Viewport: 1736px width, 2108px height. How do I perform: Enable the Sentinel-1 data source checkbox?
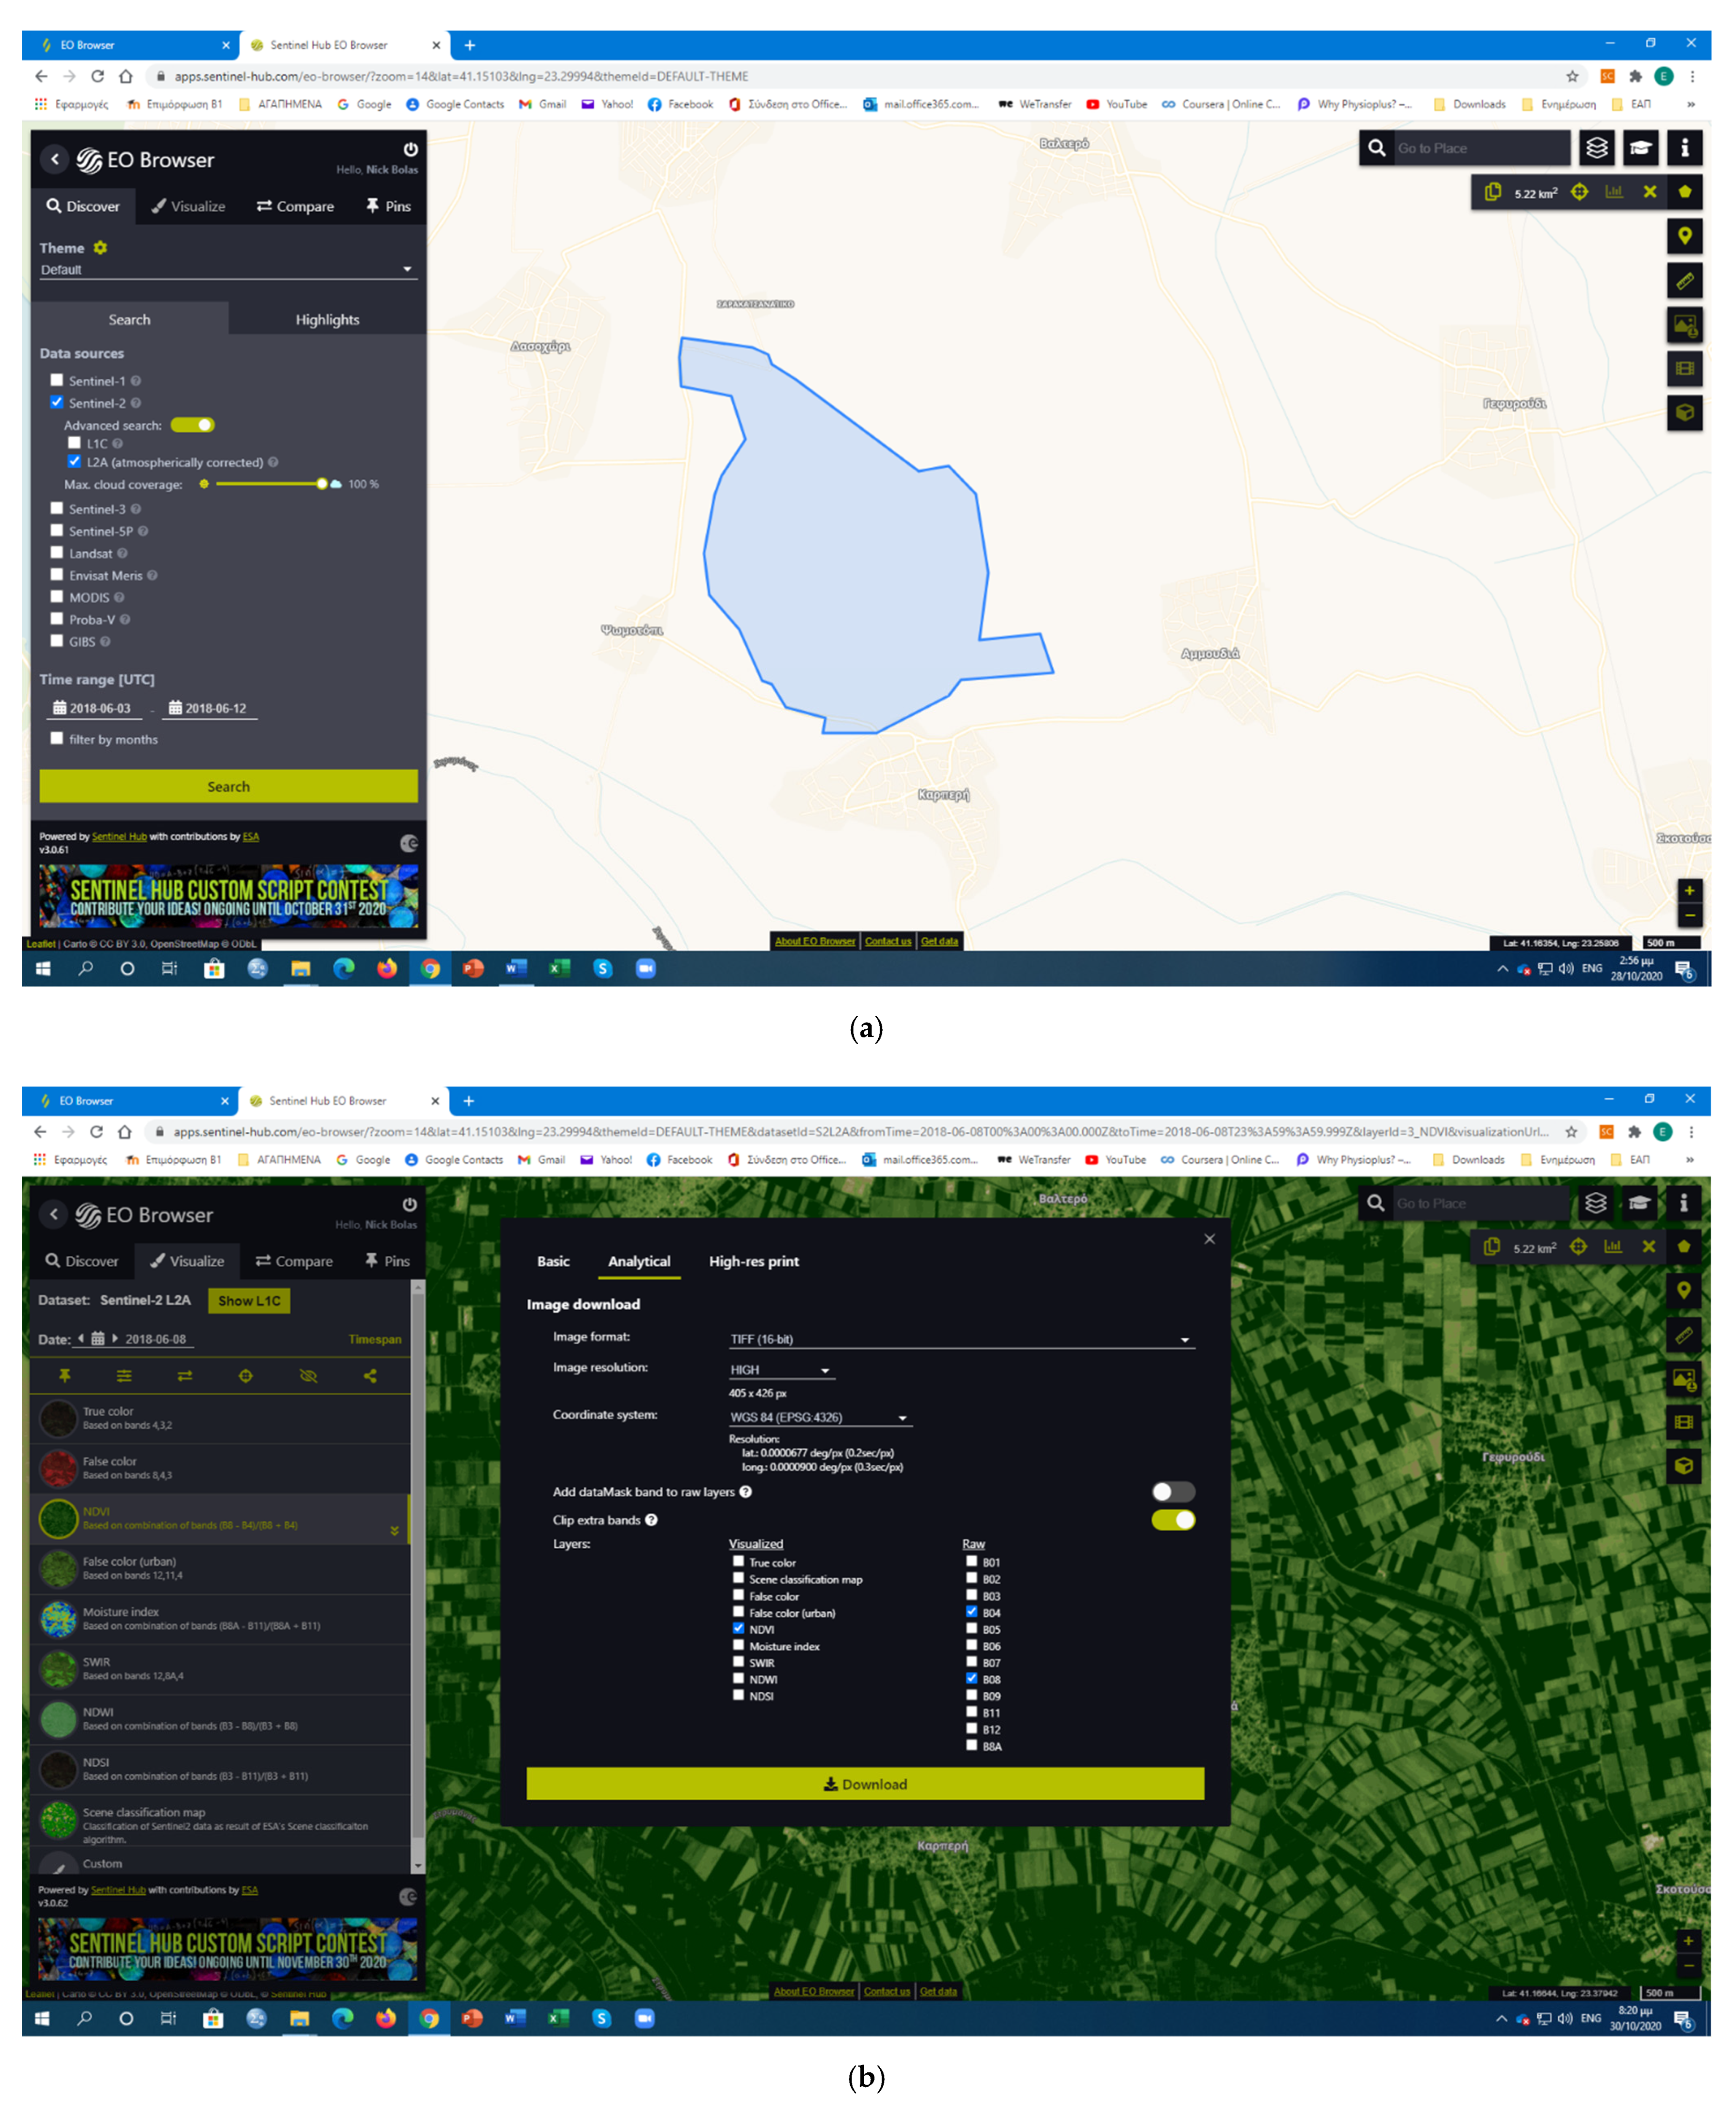(57, 380)
